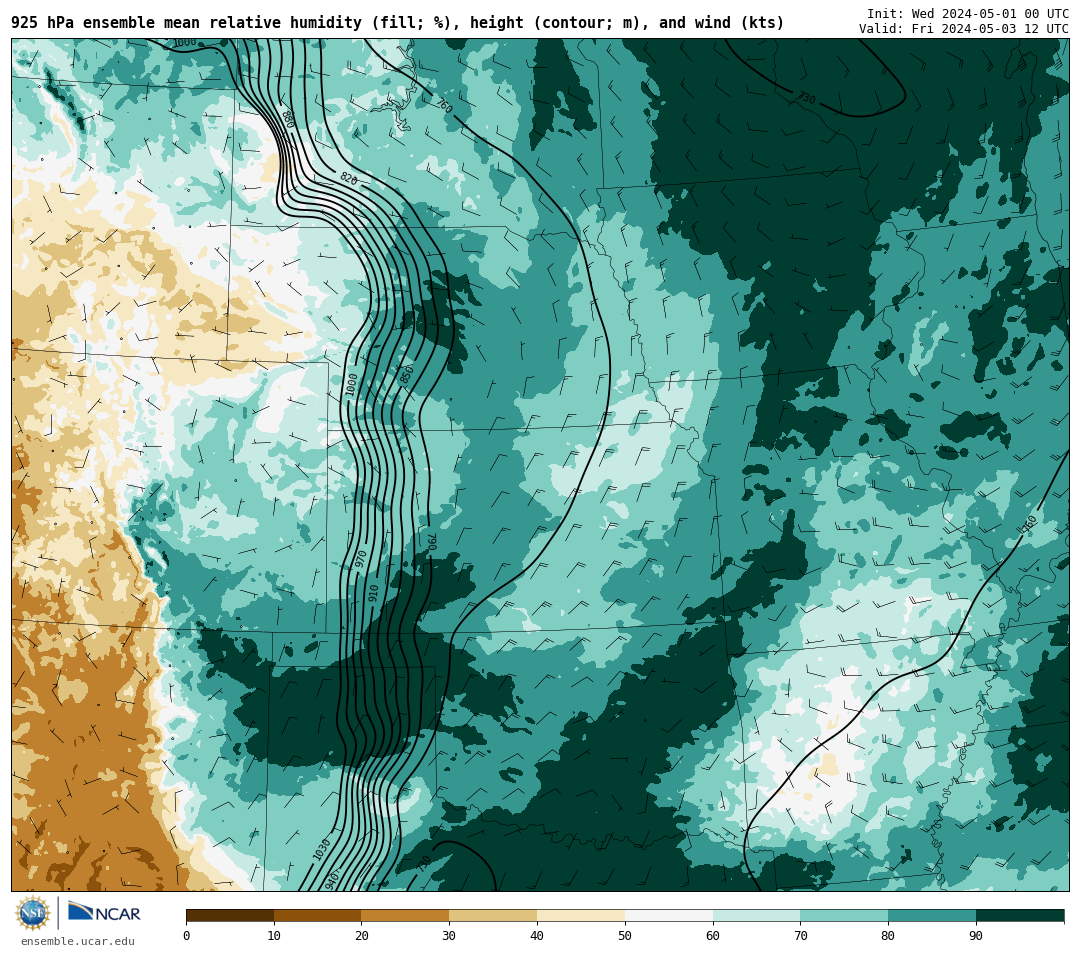
Task: Click the colorbar tick label 90
Action: (x=976, y=935)
